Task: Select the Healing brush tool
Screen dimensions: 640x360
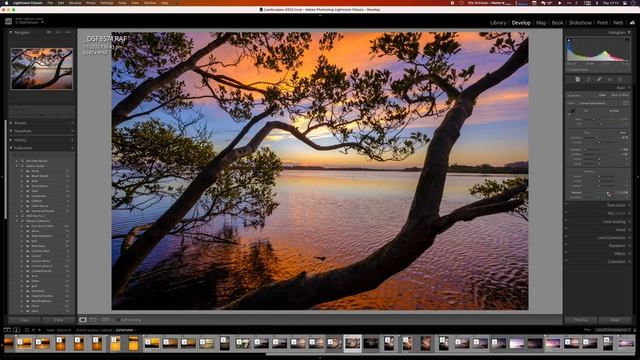Action: pos(599,79)
